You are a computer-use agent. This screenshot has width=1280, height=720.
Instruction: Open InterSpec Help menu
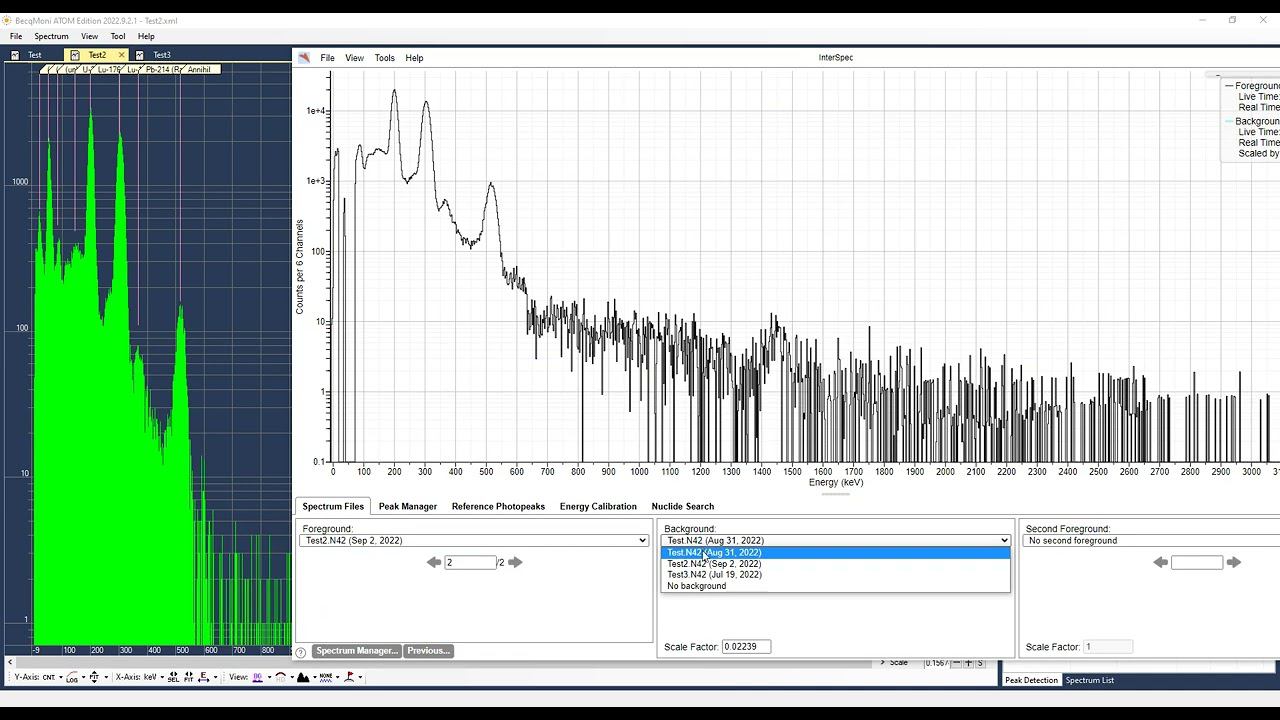414,58
